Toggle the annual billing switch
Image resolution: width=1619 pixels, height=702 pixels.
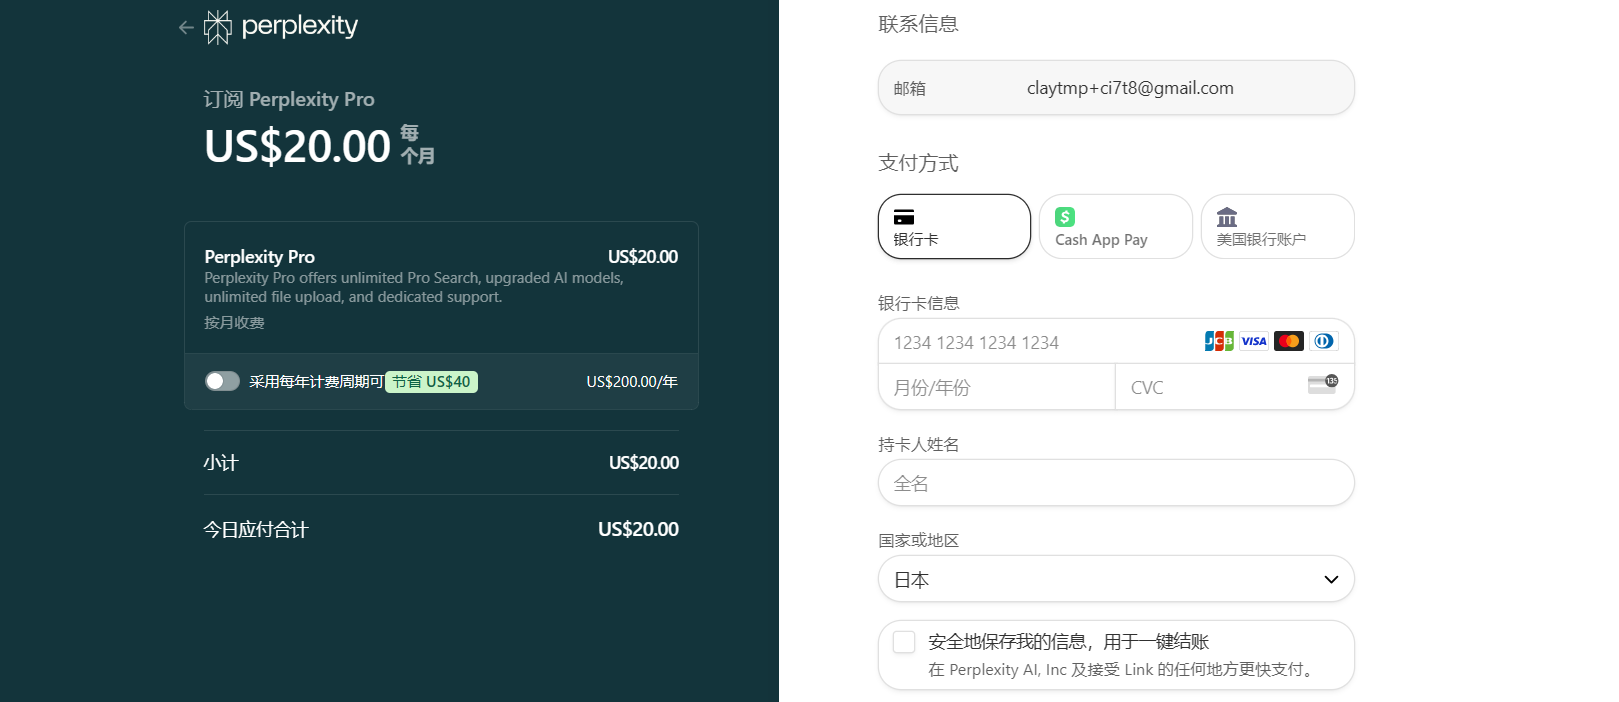point(222,381)
